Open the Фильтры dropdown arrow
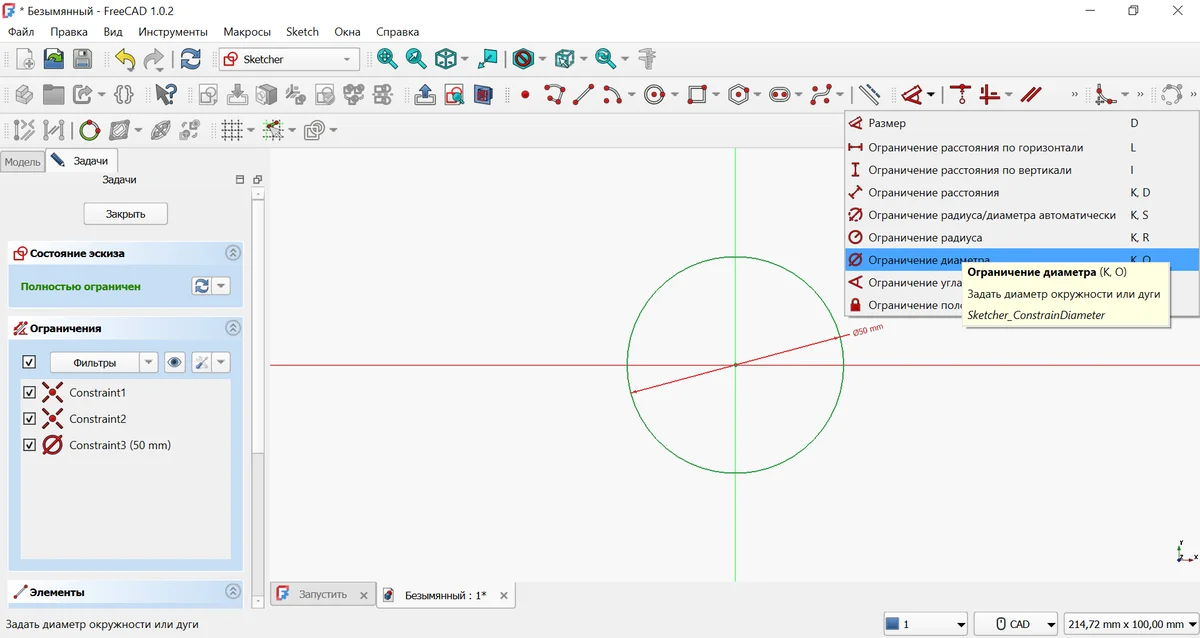The width and height of the screenshot is (1200, 638). (x=149, y=362)
